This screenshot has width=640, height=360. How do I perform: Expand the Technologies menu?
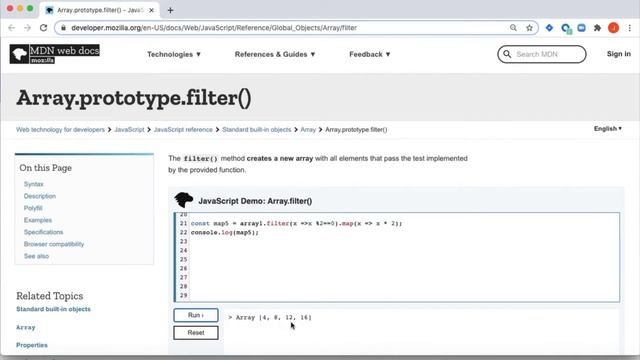click(x=174, y=54)
